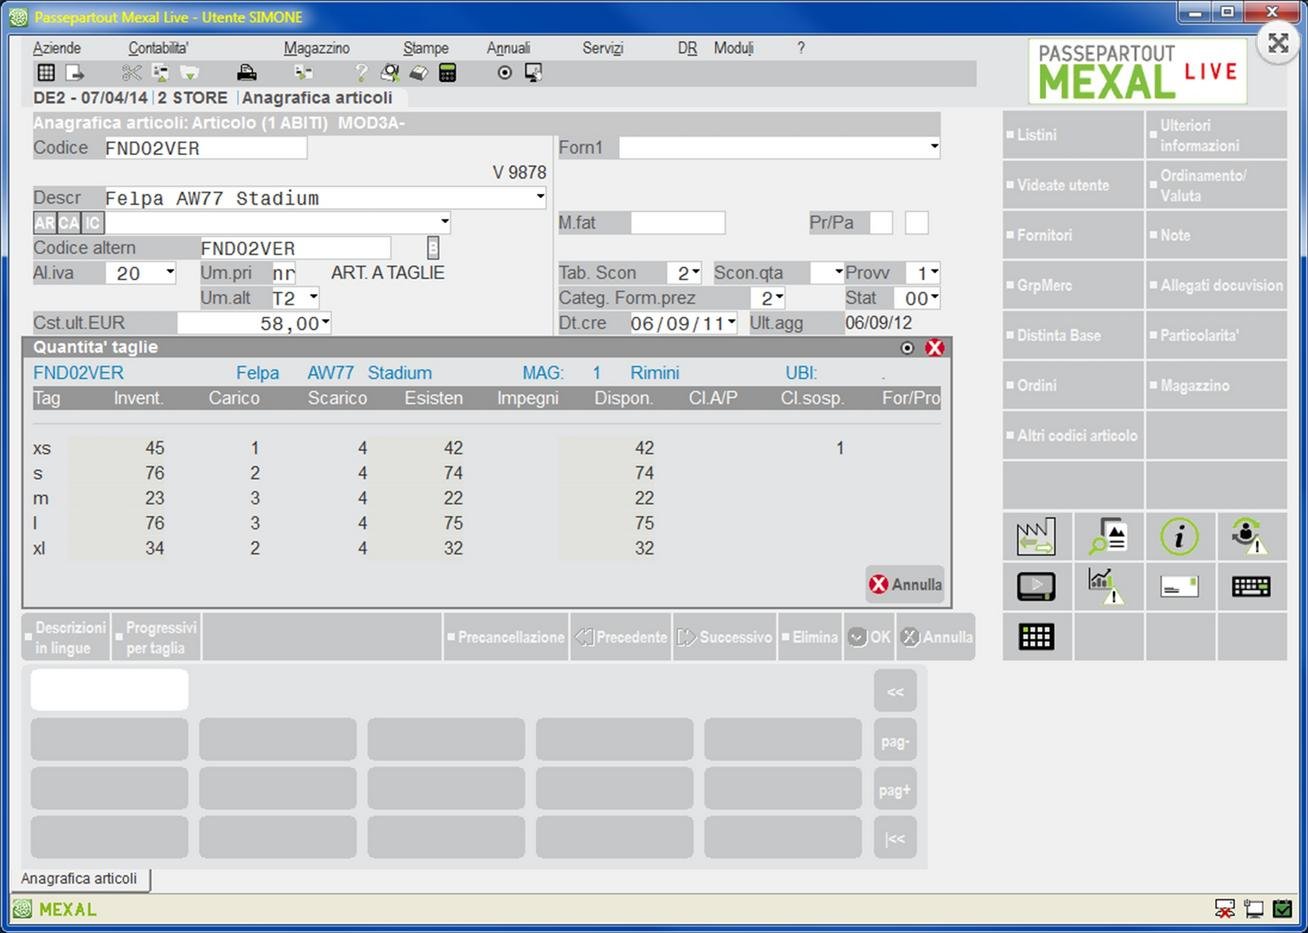Screen dimensions: 1308x933
Task: Click the printer icon in the toolbar
Action: pos(246,73)
